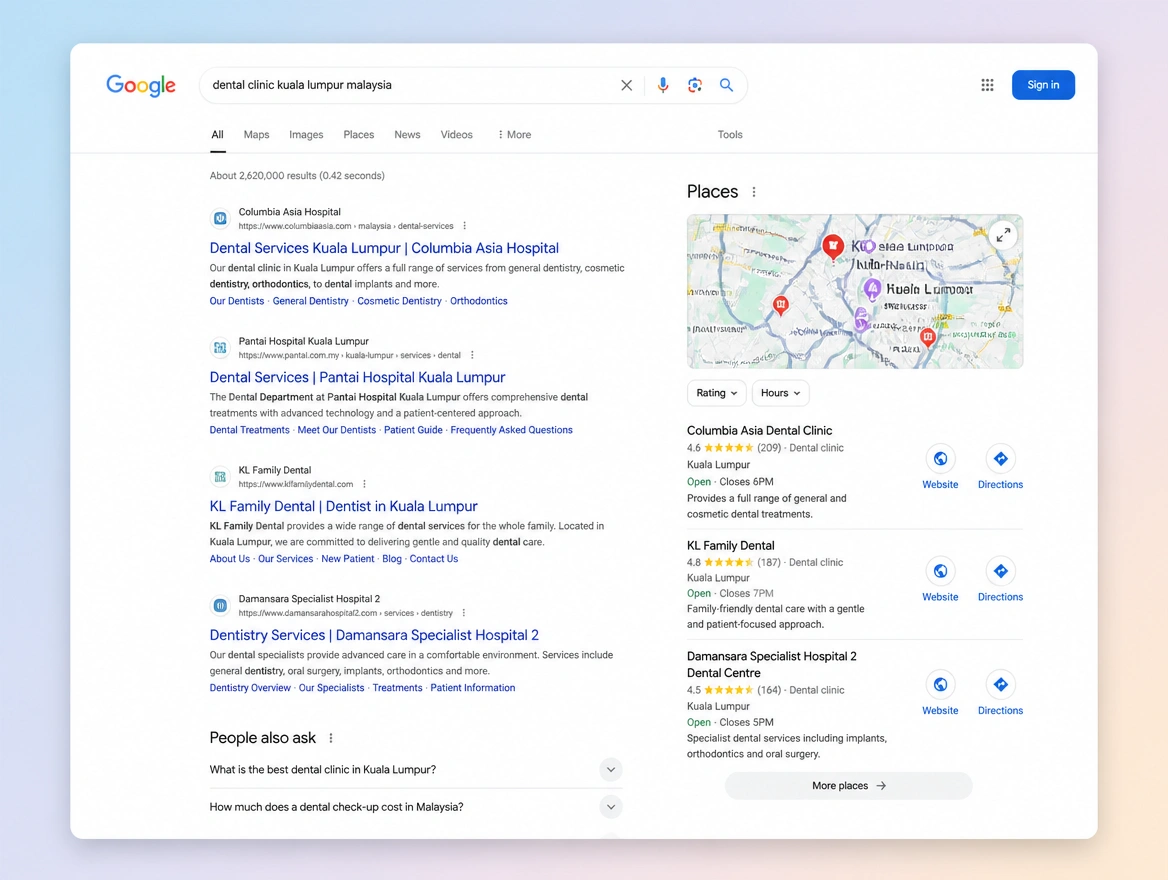Switch to the Videos tab

click(457, 135)
